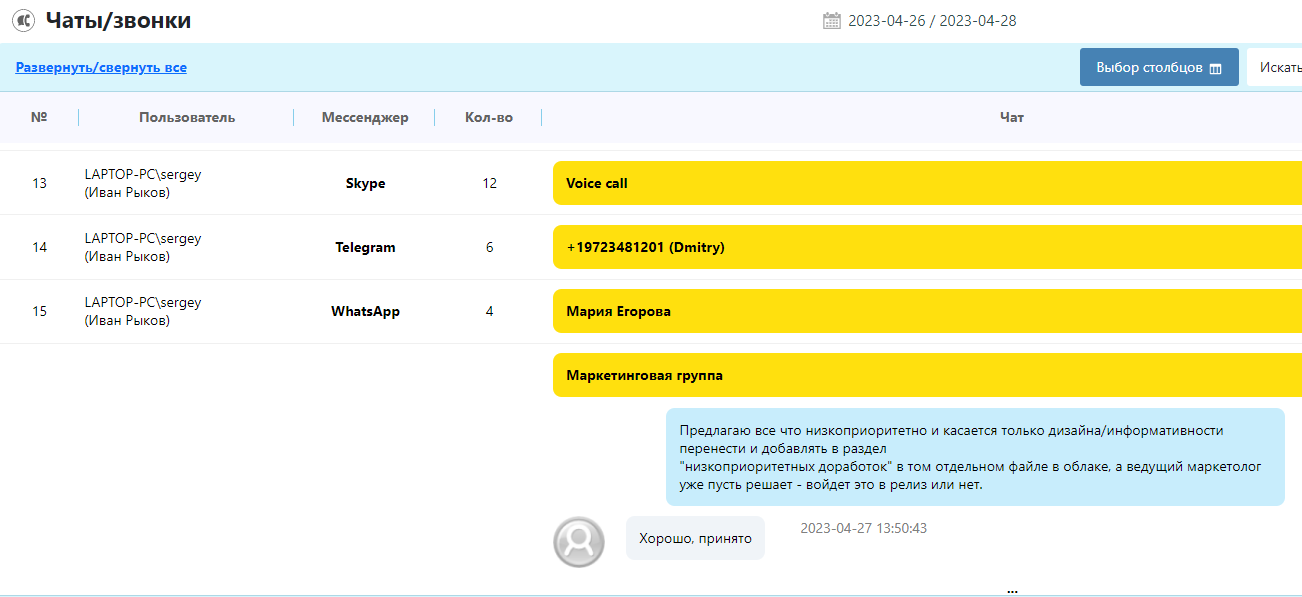1302x597 pixels.
Task: Select the Skype row messenger cell
Action: click(x=365, y=184)
